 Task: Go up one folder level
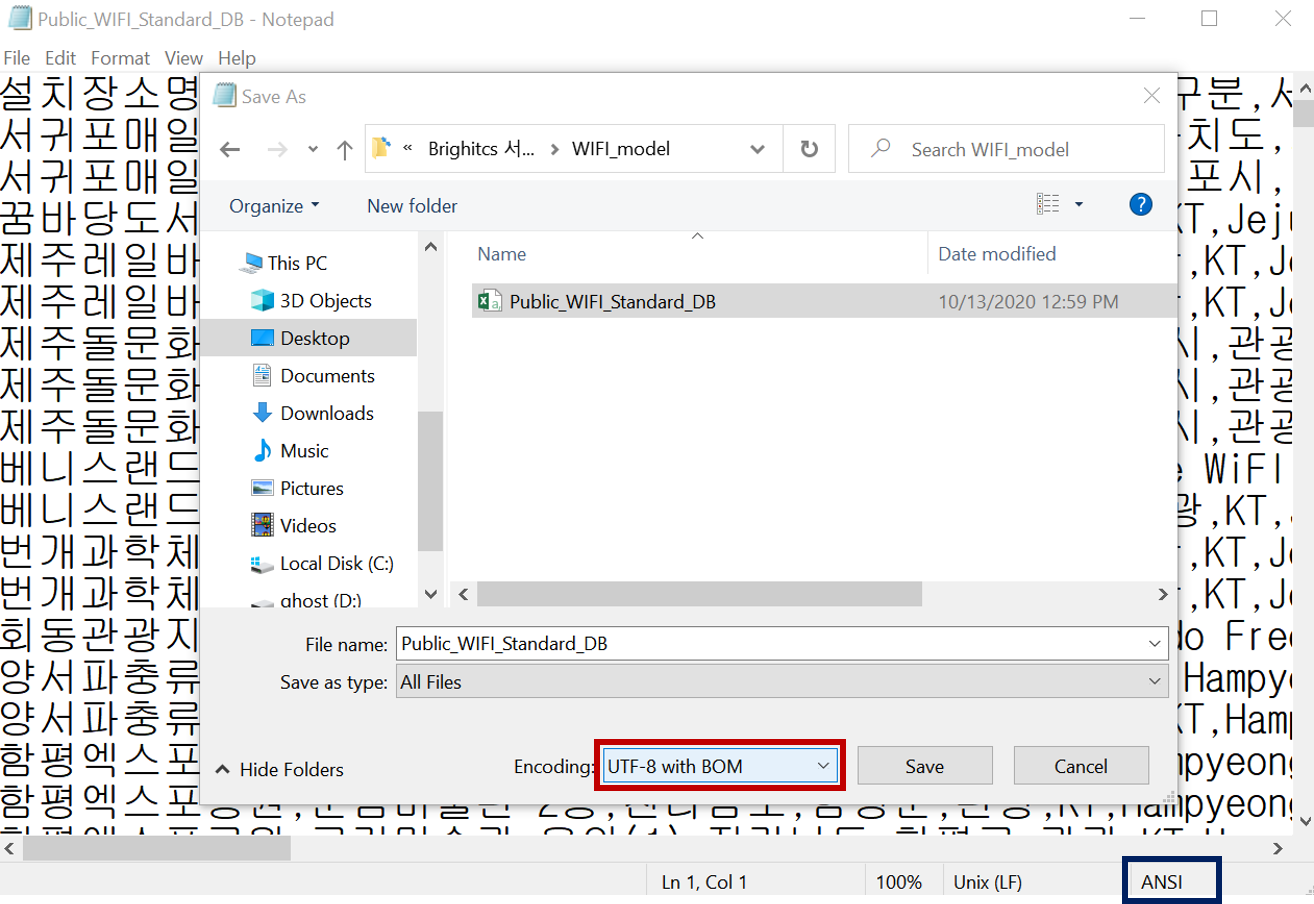[345, 150]
